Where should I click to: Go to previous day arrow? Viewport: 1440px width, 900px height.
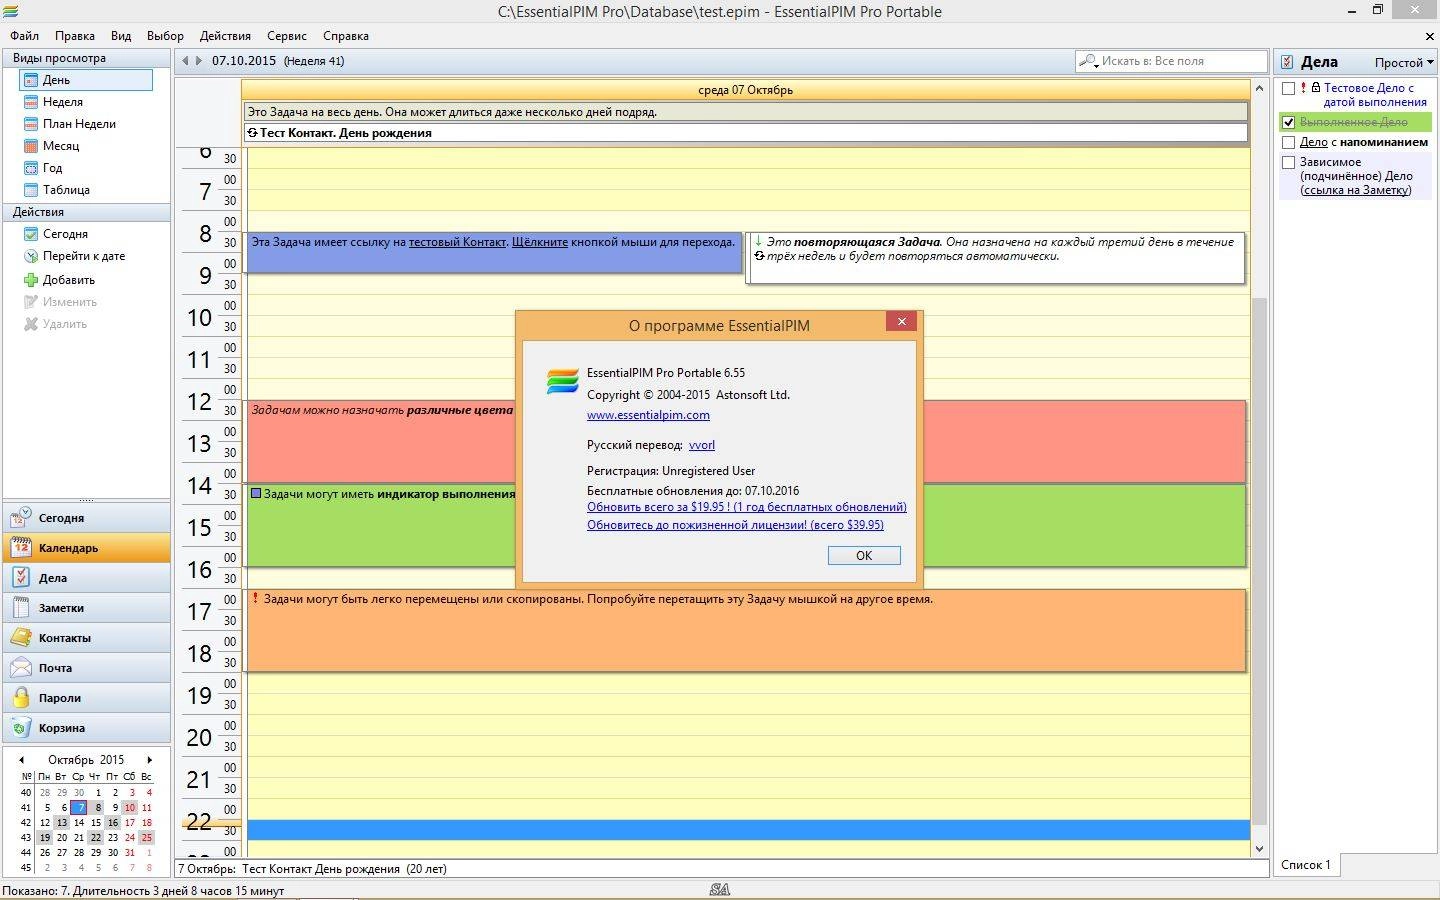185,61
